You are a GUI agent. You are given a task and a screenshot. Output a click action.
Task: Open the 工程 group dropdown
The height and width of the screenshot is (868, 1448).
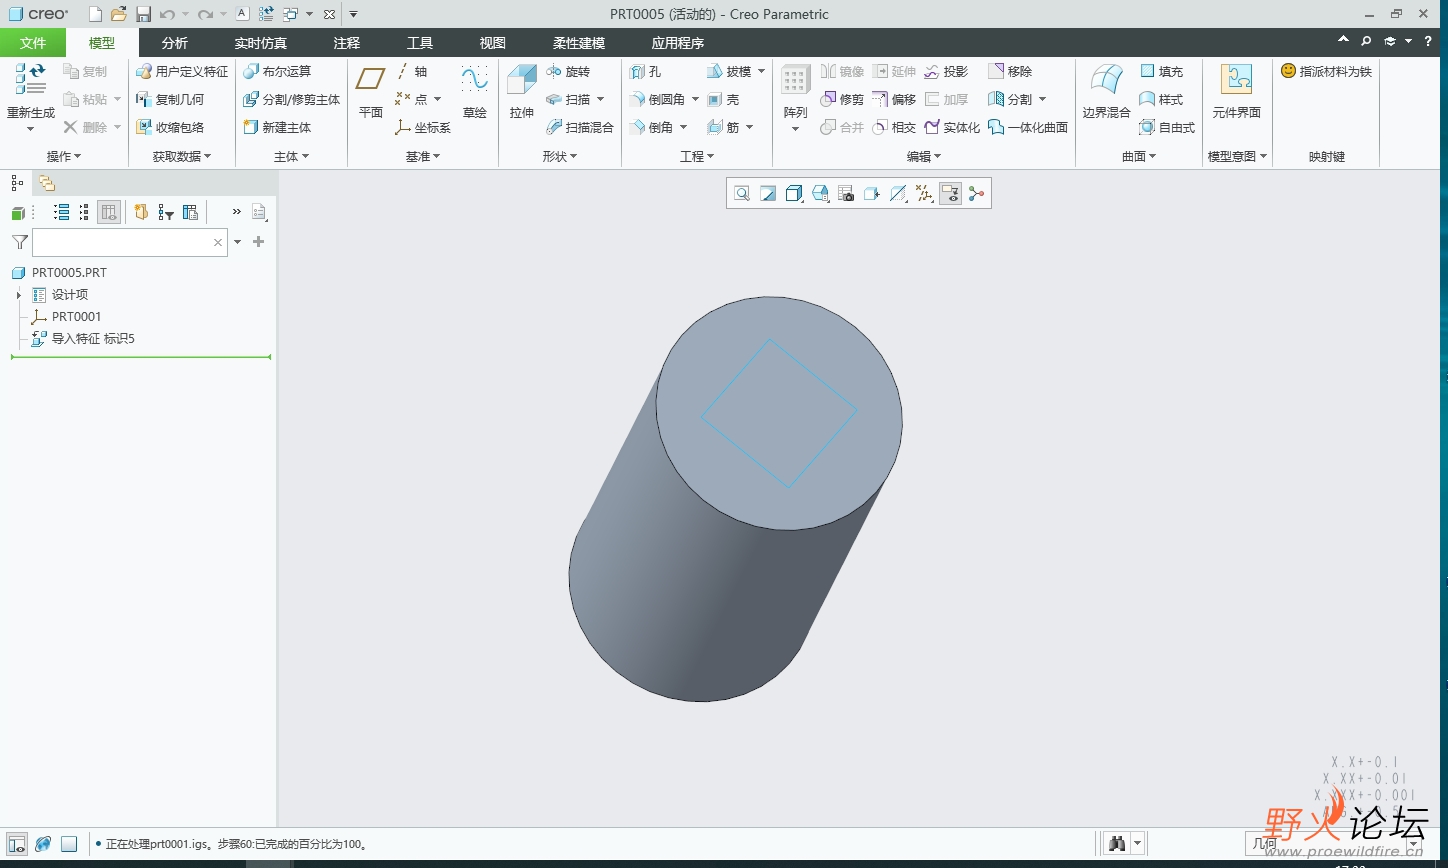[697, 157]
